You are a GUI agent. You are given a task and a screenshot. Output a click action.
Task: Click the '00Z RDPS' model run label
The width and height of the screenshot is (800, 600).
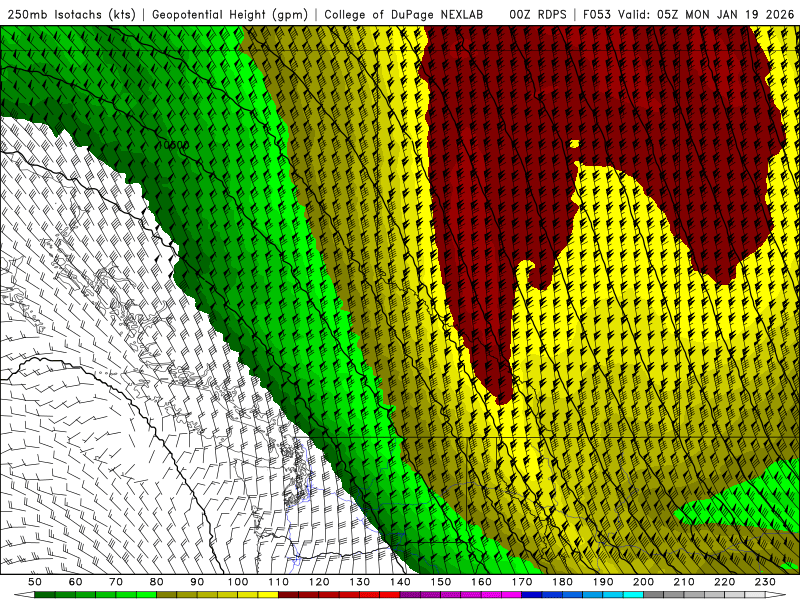click(538, 15)
